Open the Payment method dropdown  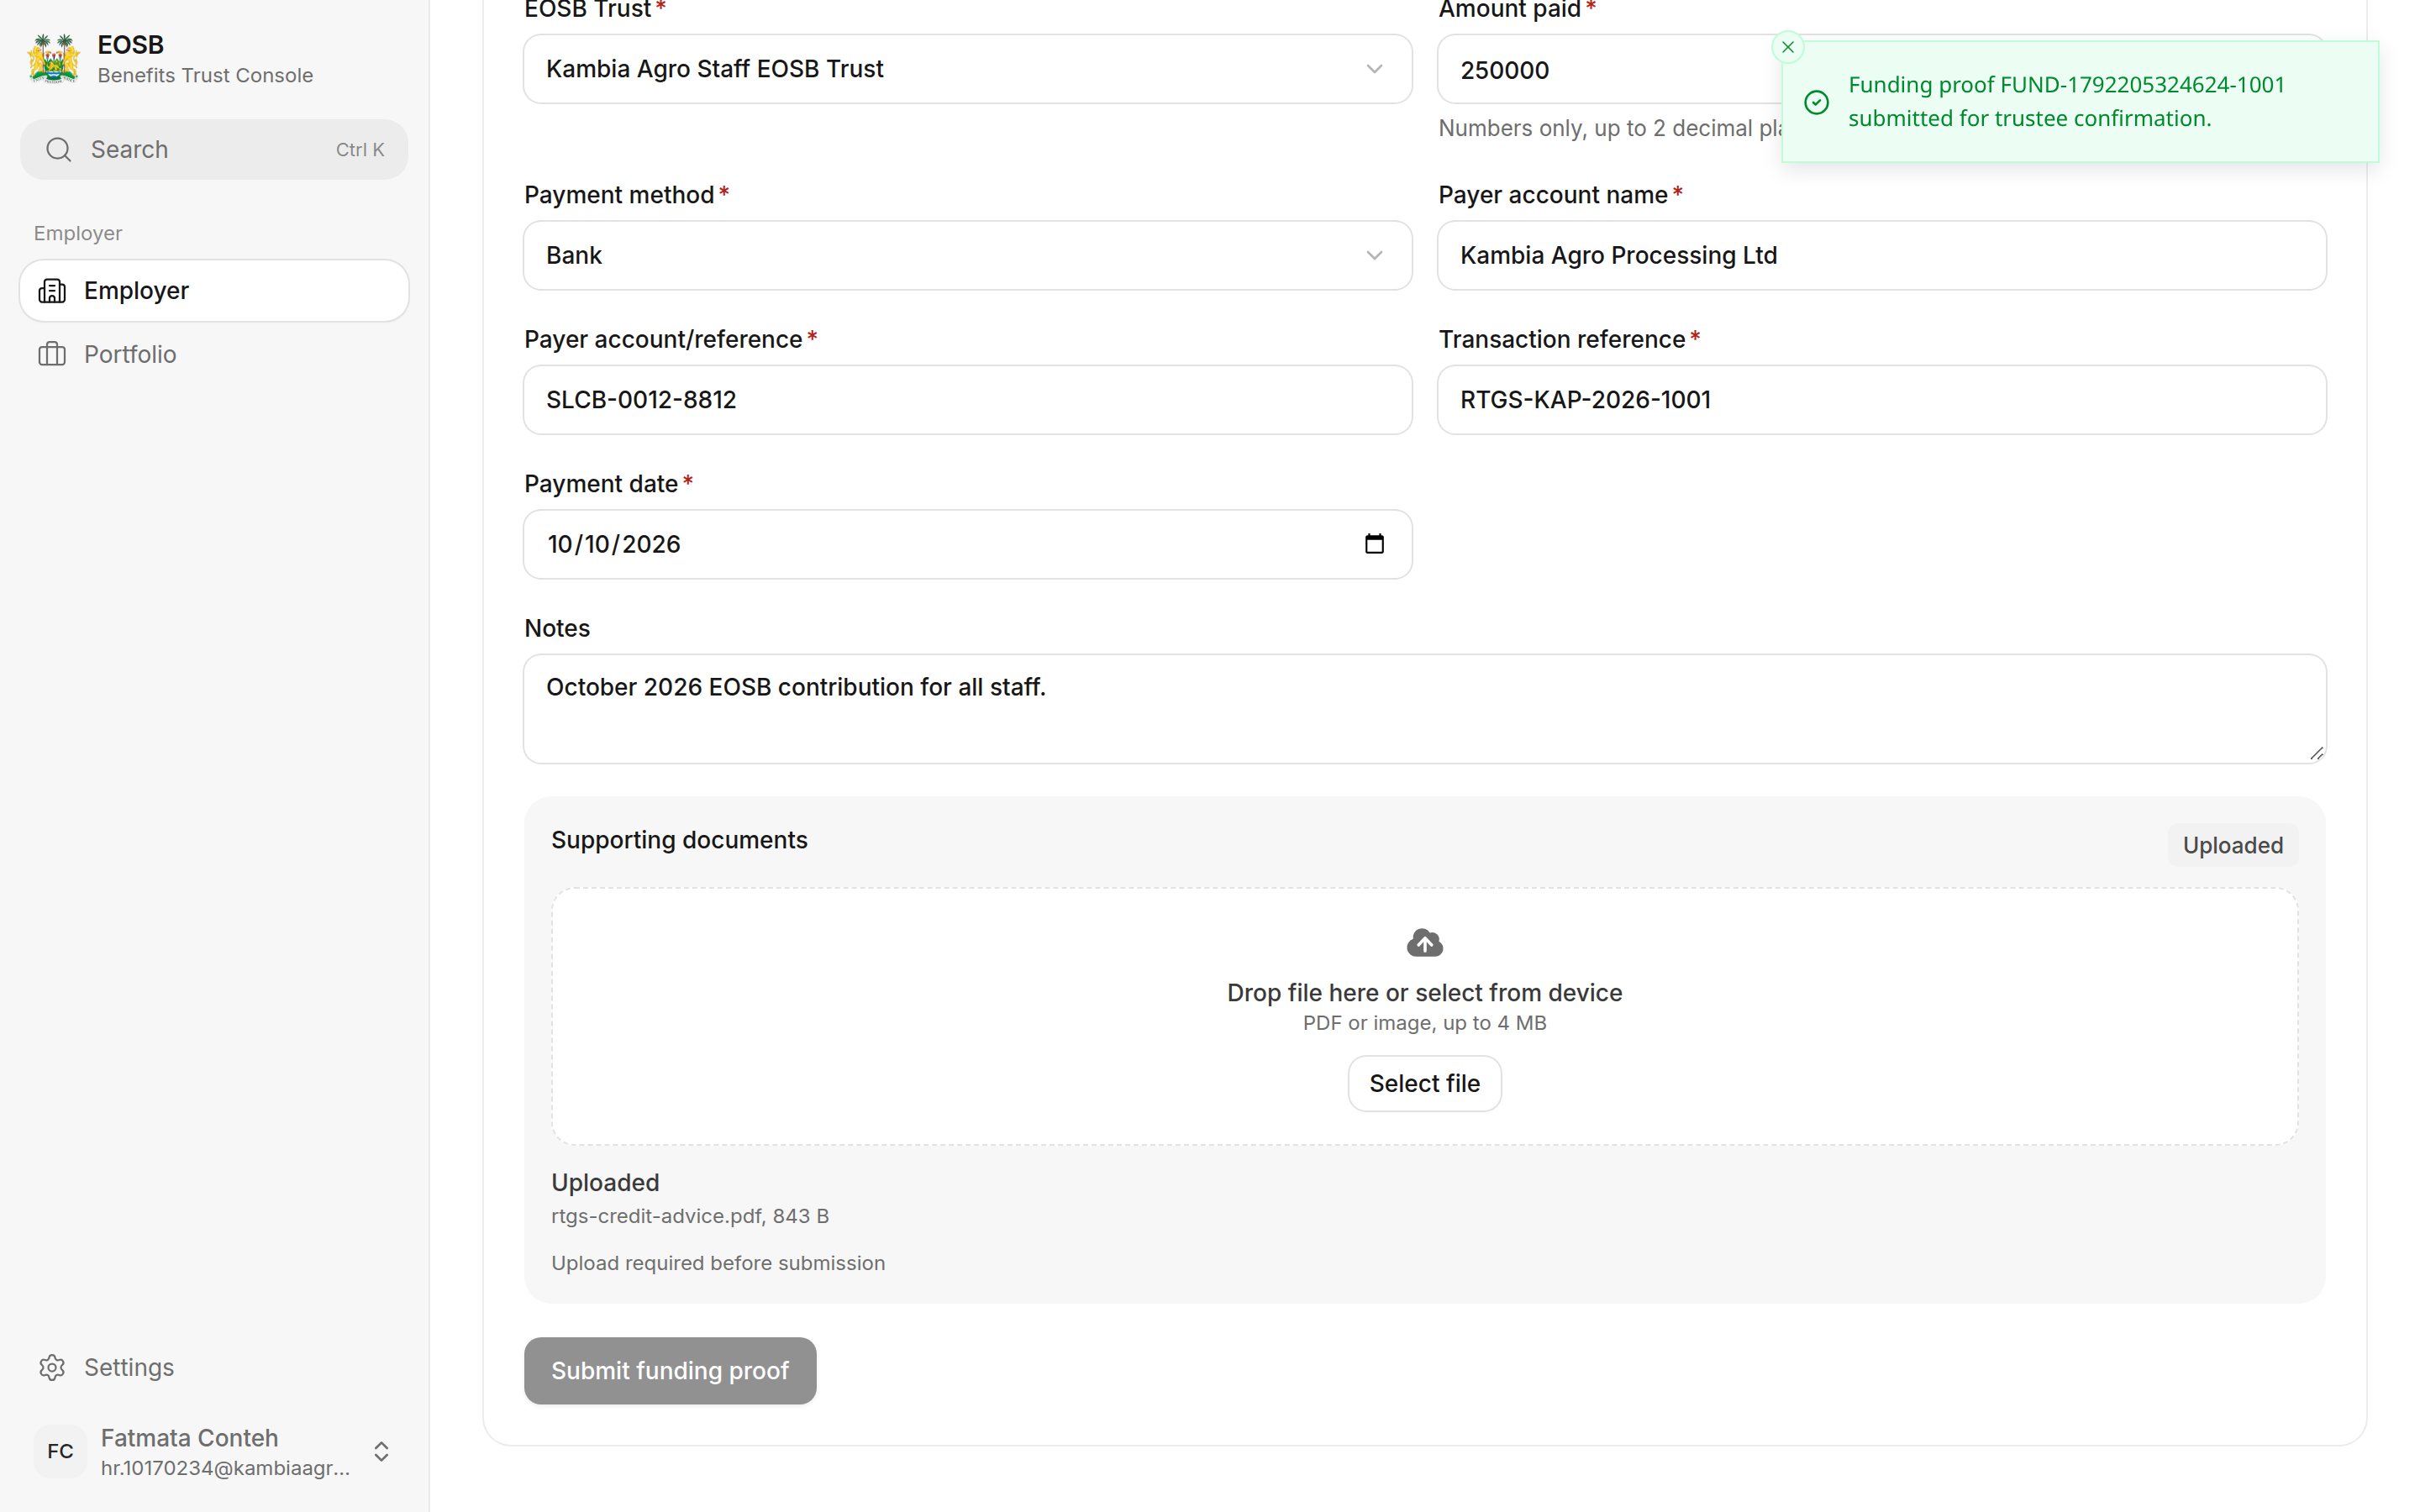967,255
